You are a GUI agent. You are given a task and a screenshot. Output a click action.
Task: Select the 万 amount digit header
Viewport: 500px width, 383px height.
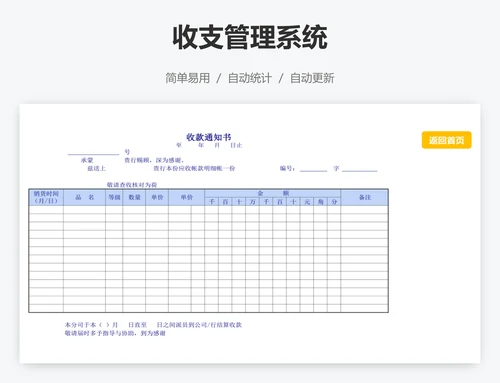click(x=252, y=202)
